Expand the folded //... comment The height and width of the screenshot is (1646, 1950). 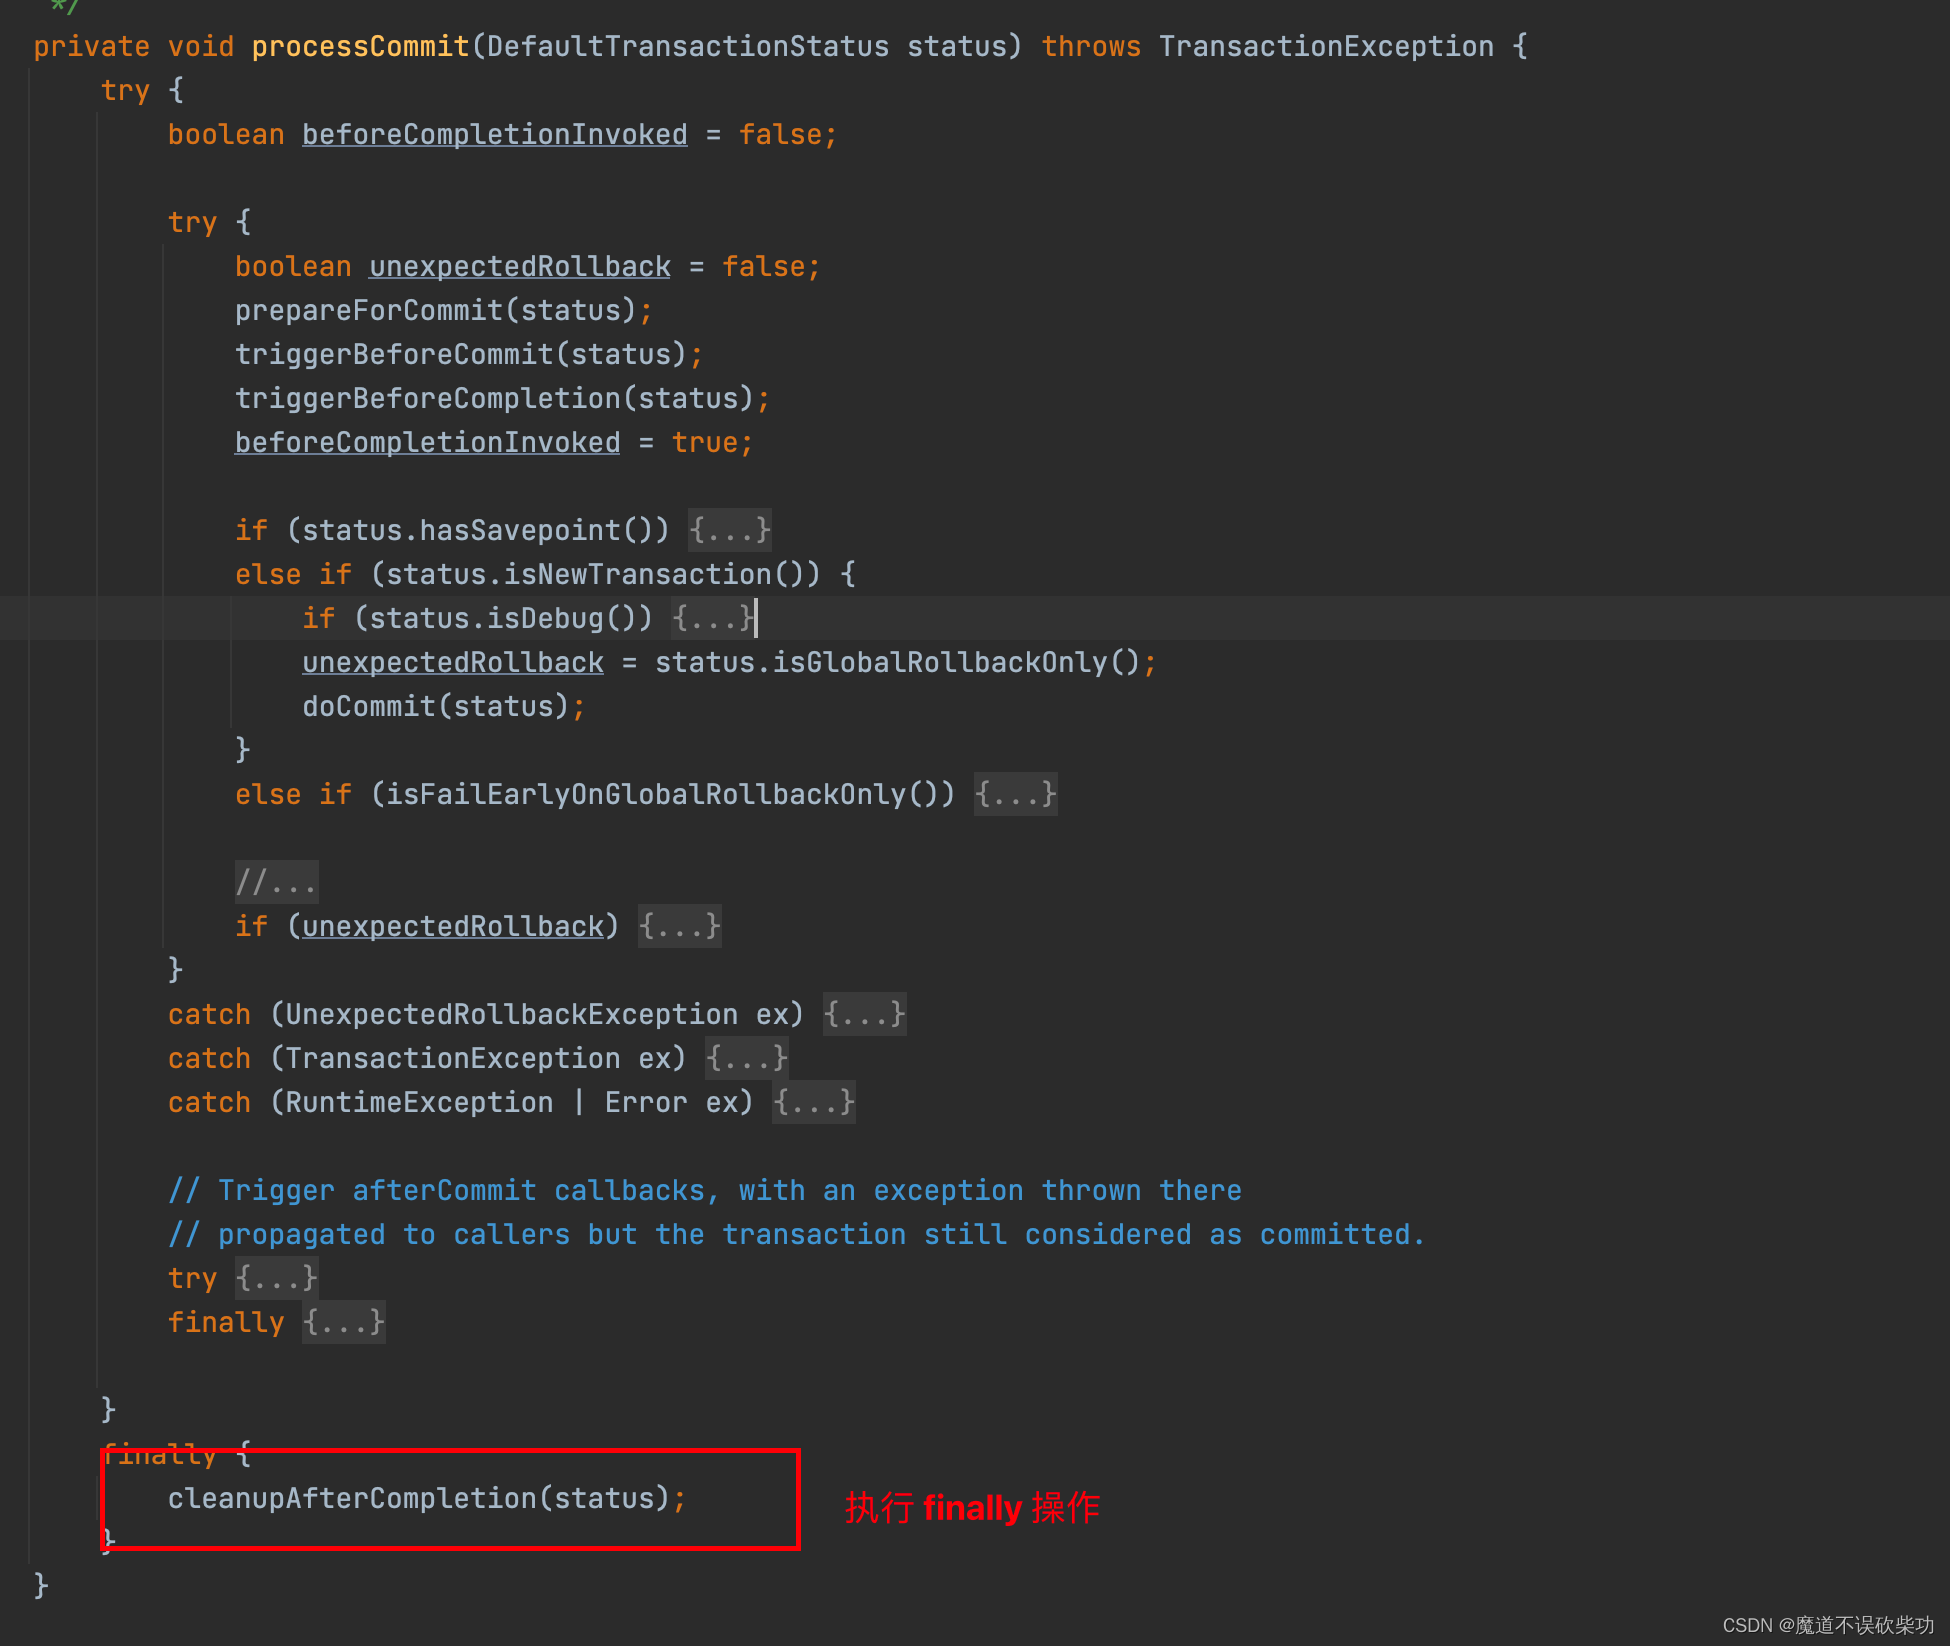276,882
